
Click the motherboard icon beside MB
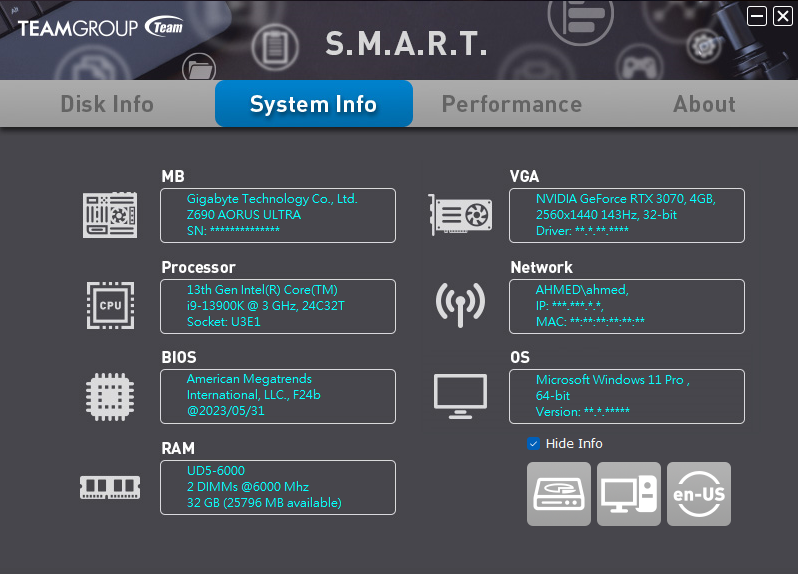[x=109, y=215]
